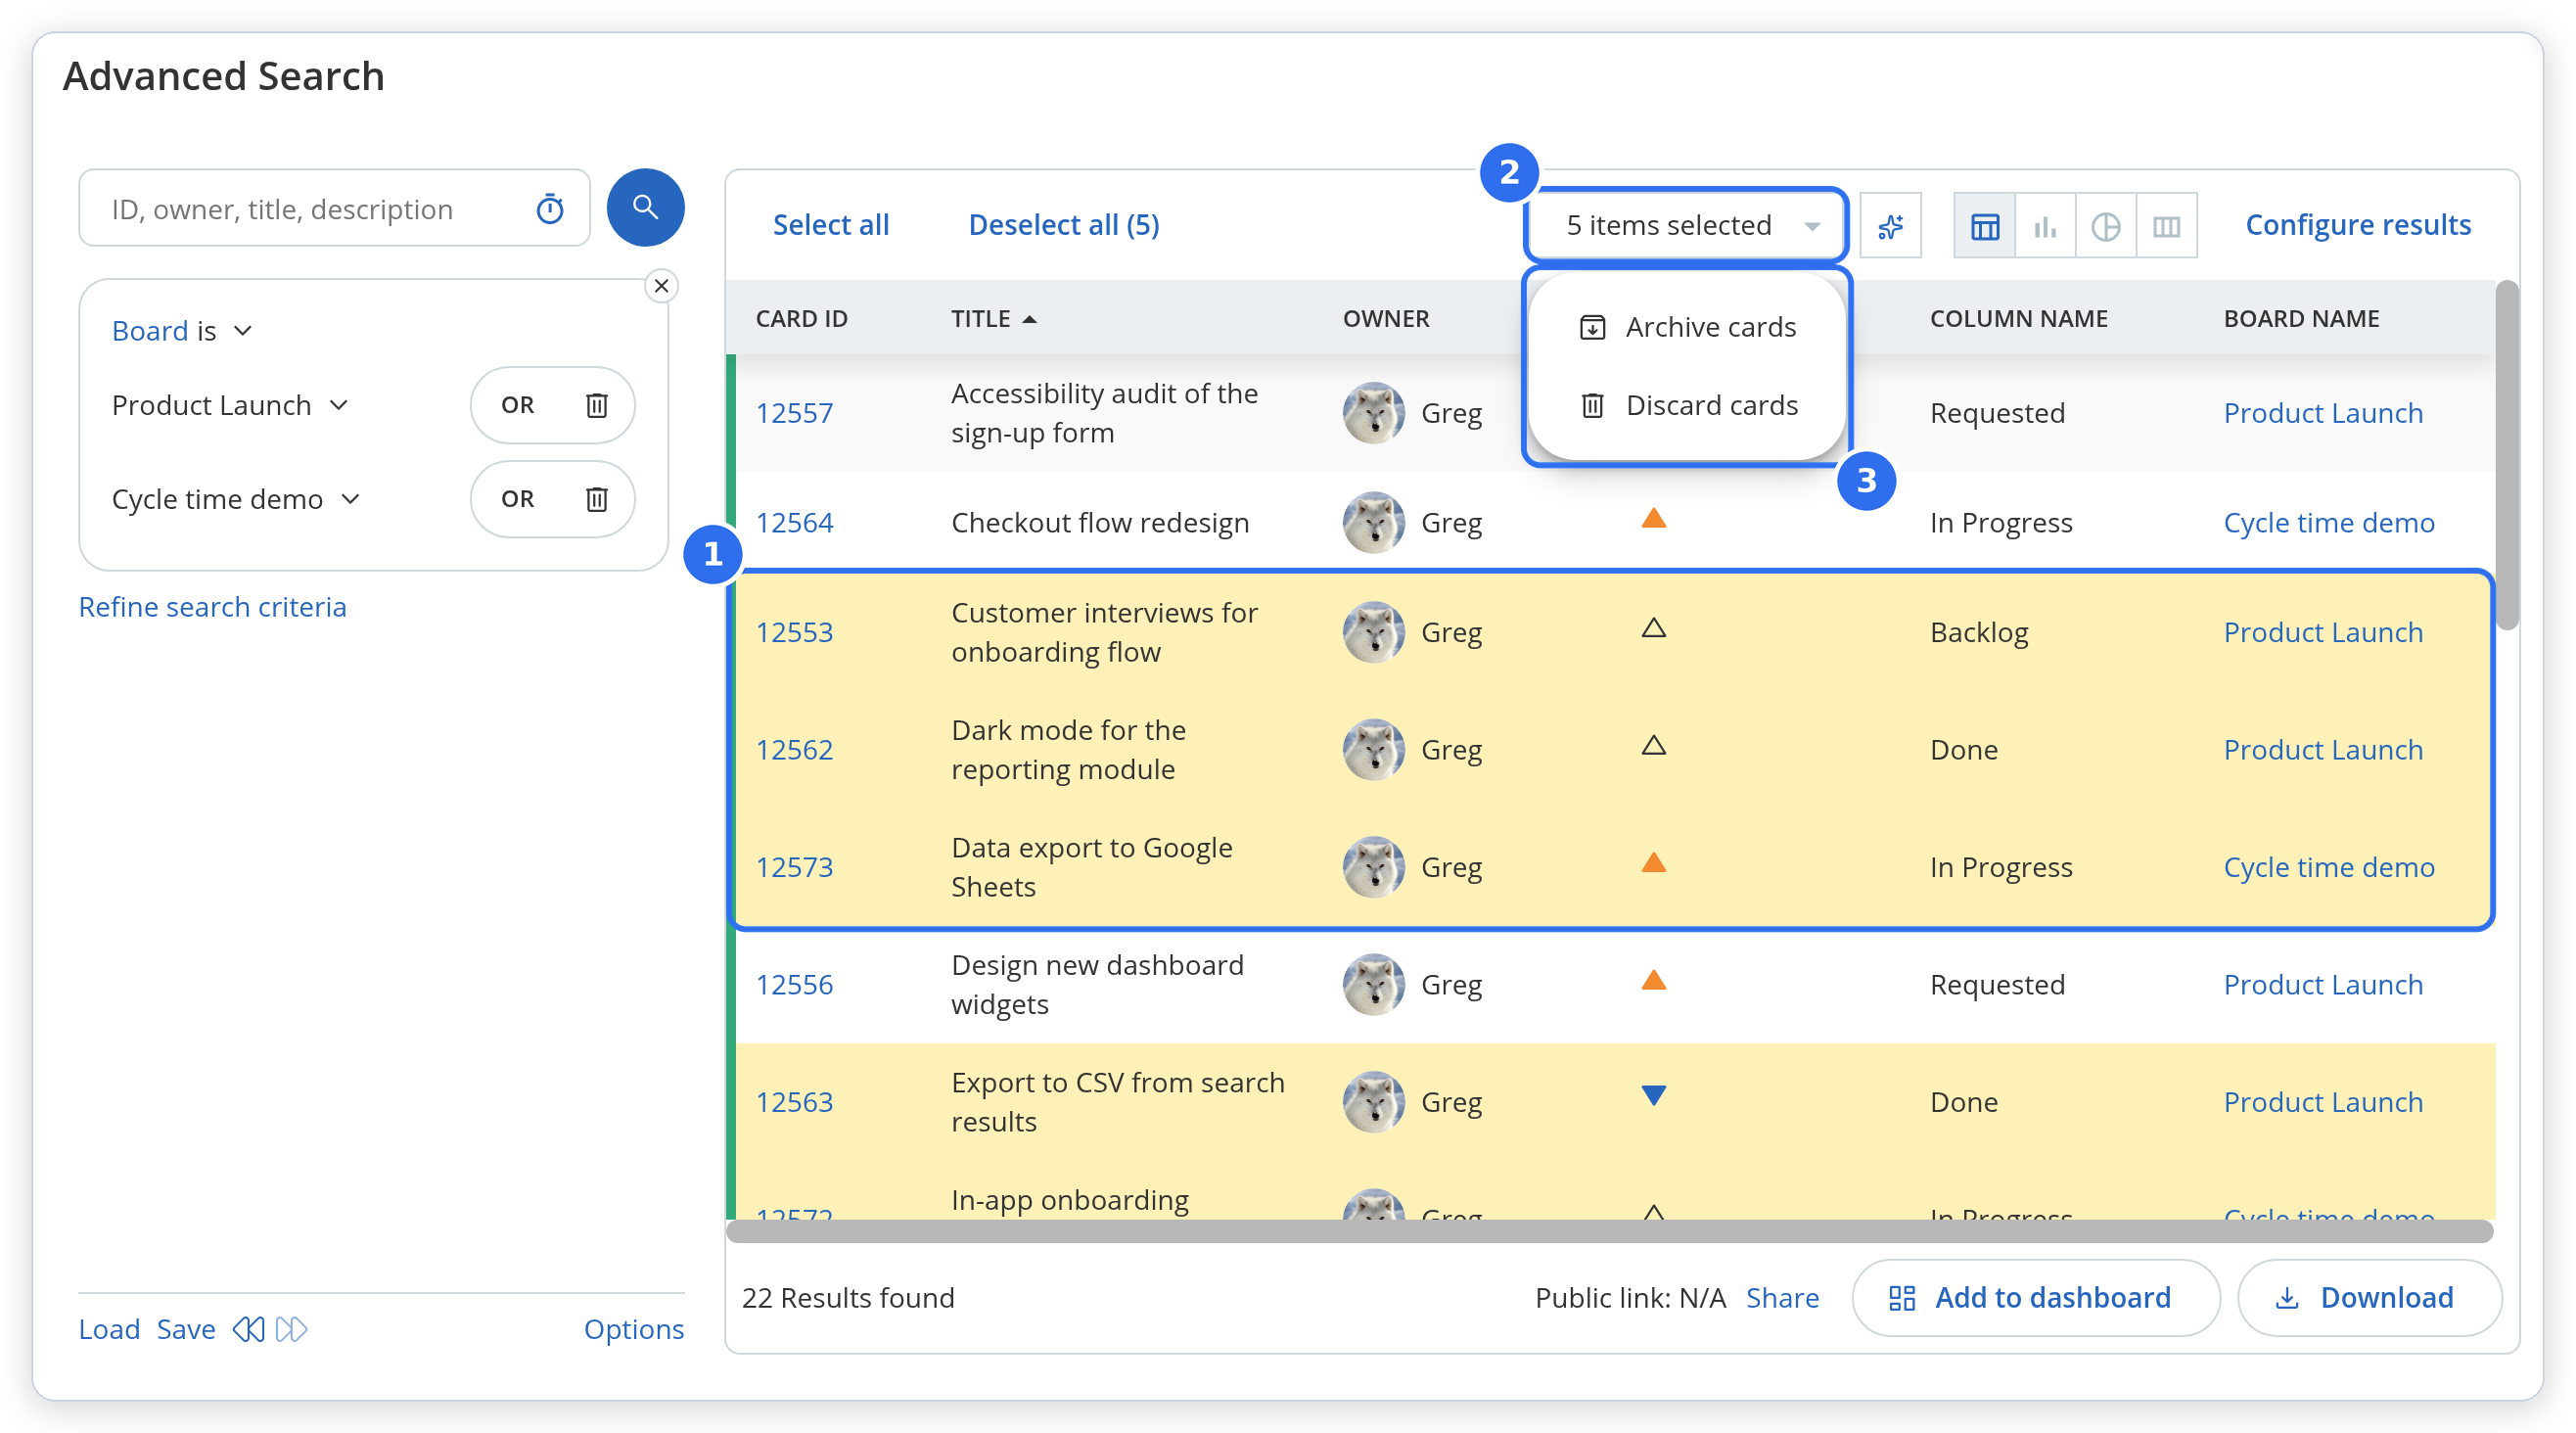Click the Save search link
This screenshot has width=2576, height=1433.
click(x=186, y=1329)
